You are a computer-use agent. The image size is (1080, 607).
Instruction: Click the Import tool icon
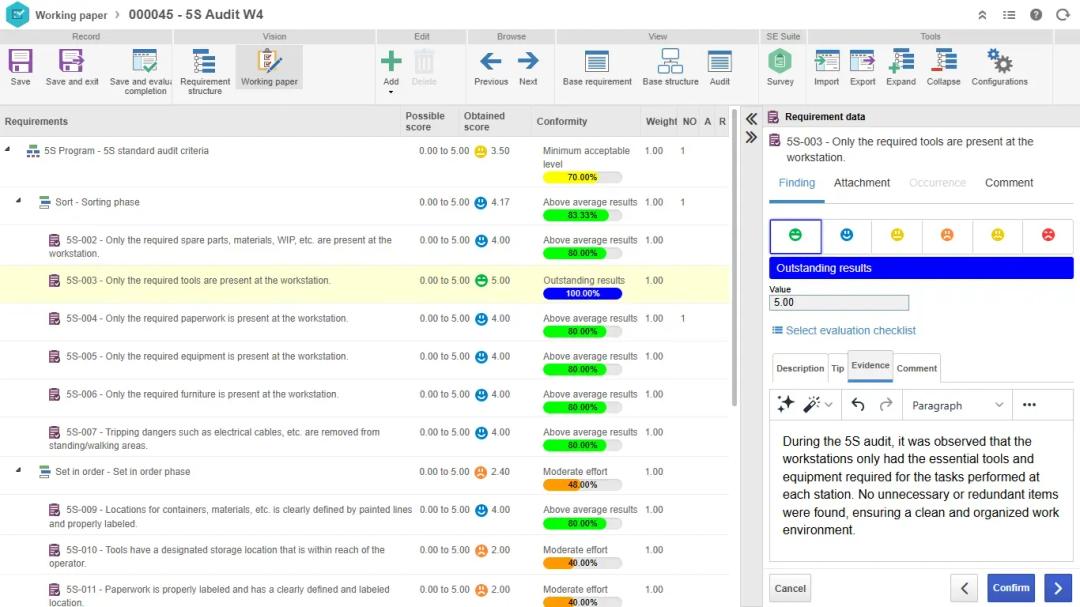826,62
